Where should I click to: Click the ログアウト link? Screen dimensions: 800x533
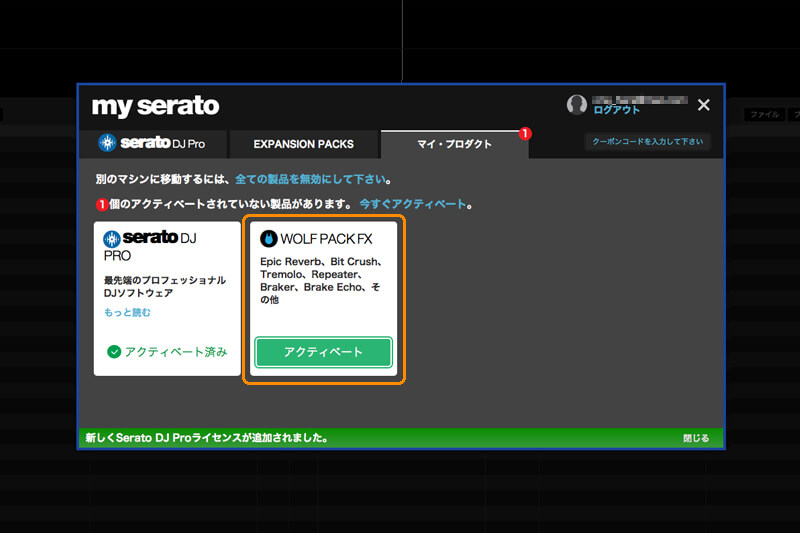(x=616, y=110)
